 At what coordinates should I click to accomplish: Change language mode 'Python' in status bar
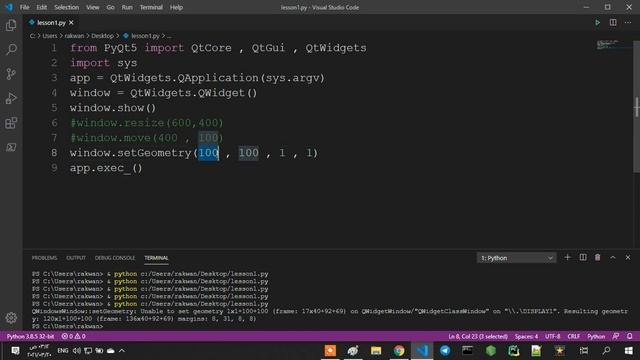pyautogui.click(x=596, y=336)
